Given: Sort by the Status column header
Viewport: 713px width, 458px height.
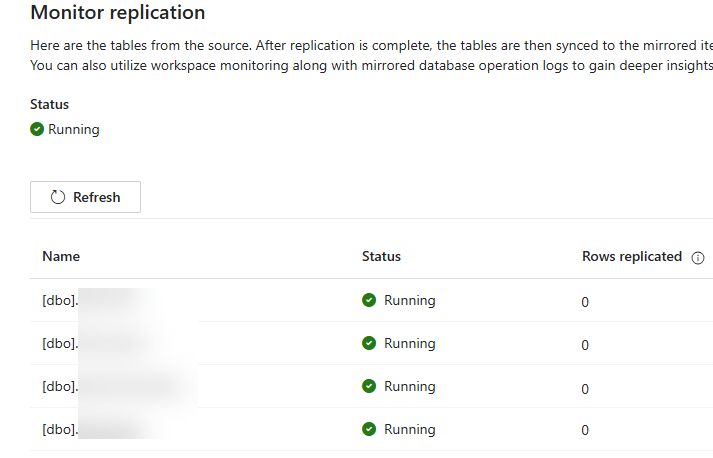Looking at the screenshot, I should (381, 256).
